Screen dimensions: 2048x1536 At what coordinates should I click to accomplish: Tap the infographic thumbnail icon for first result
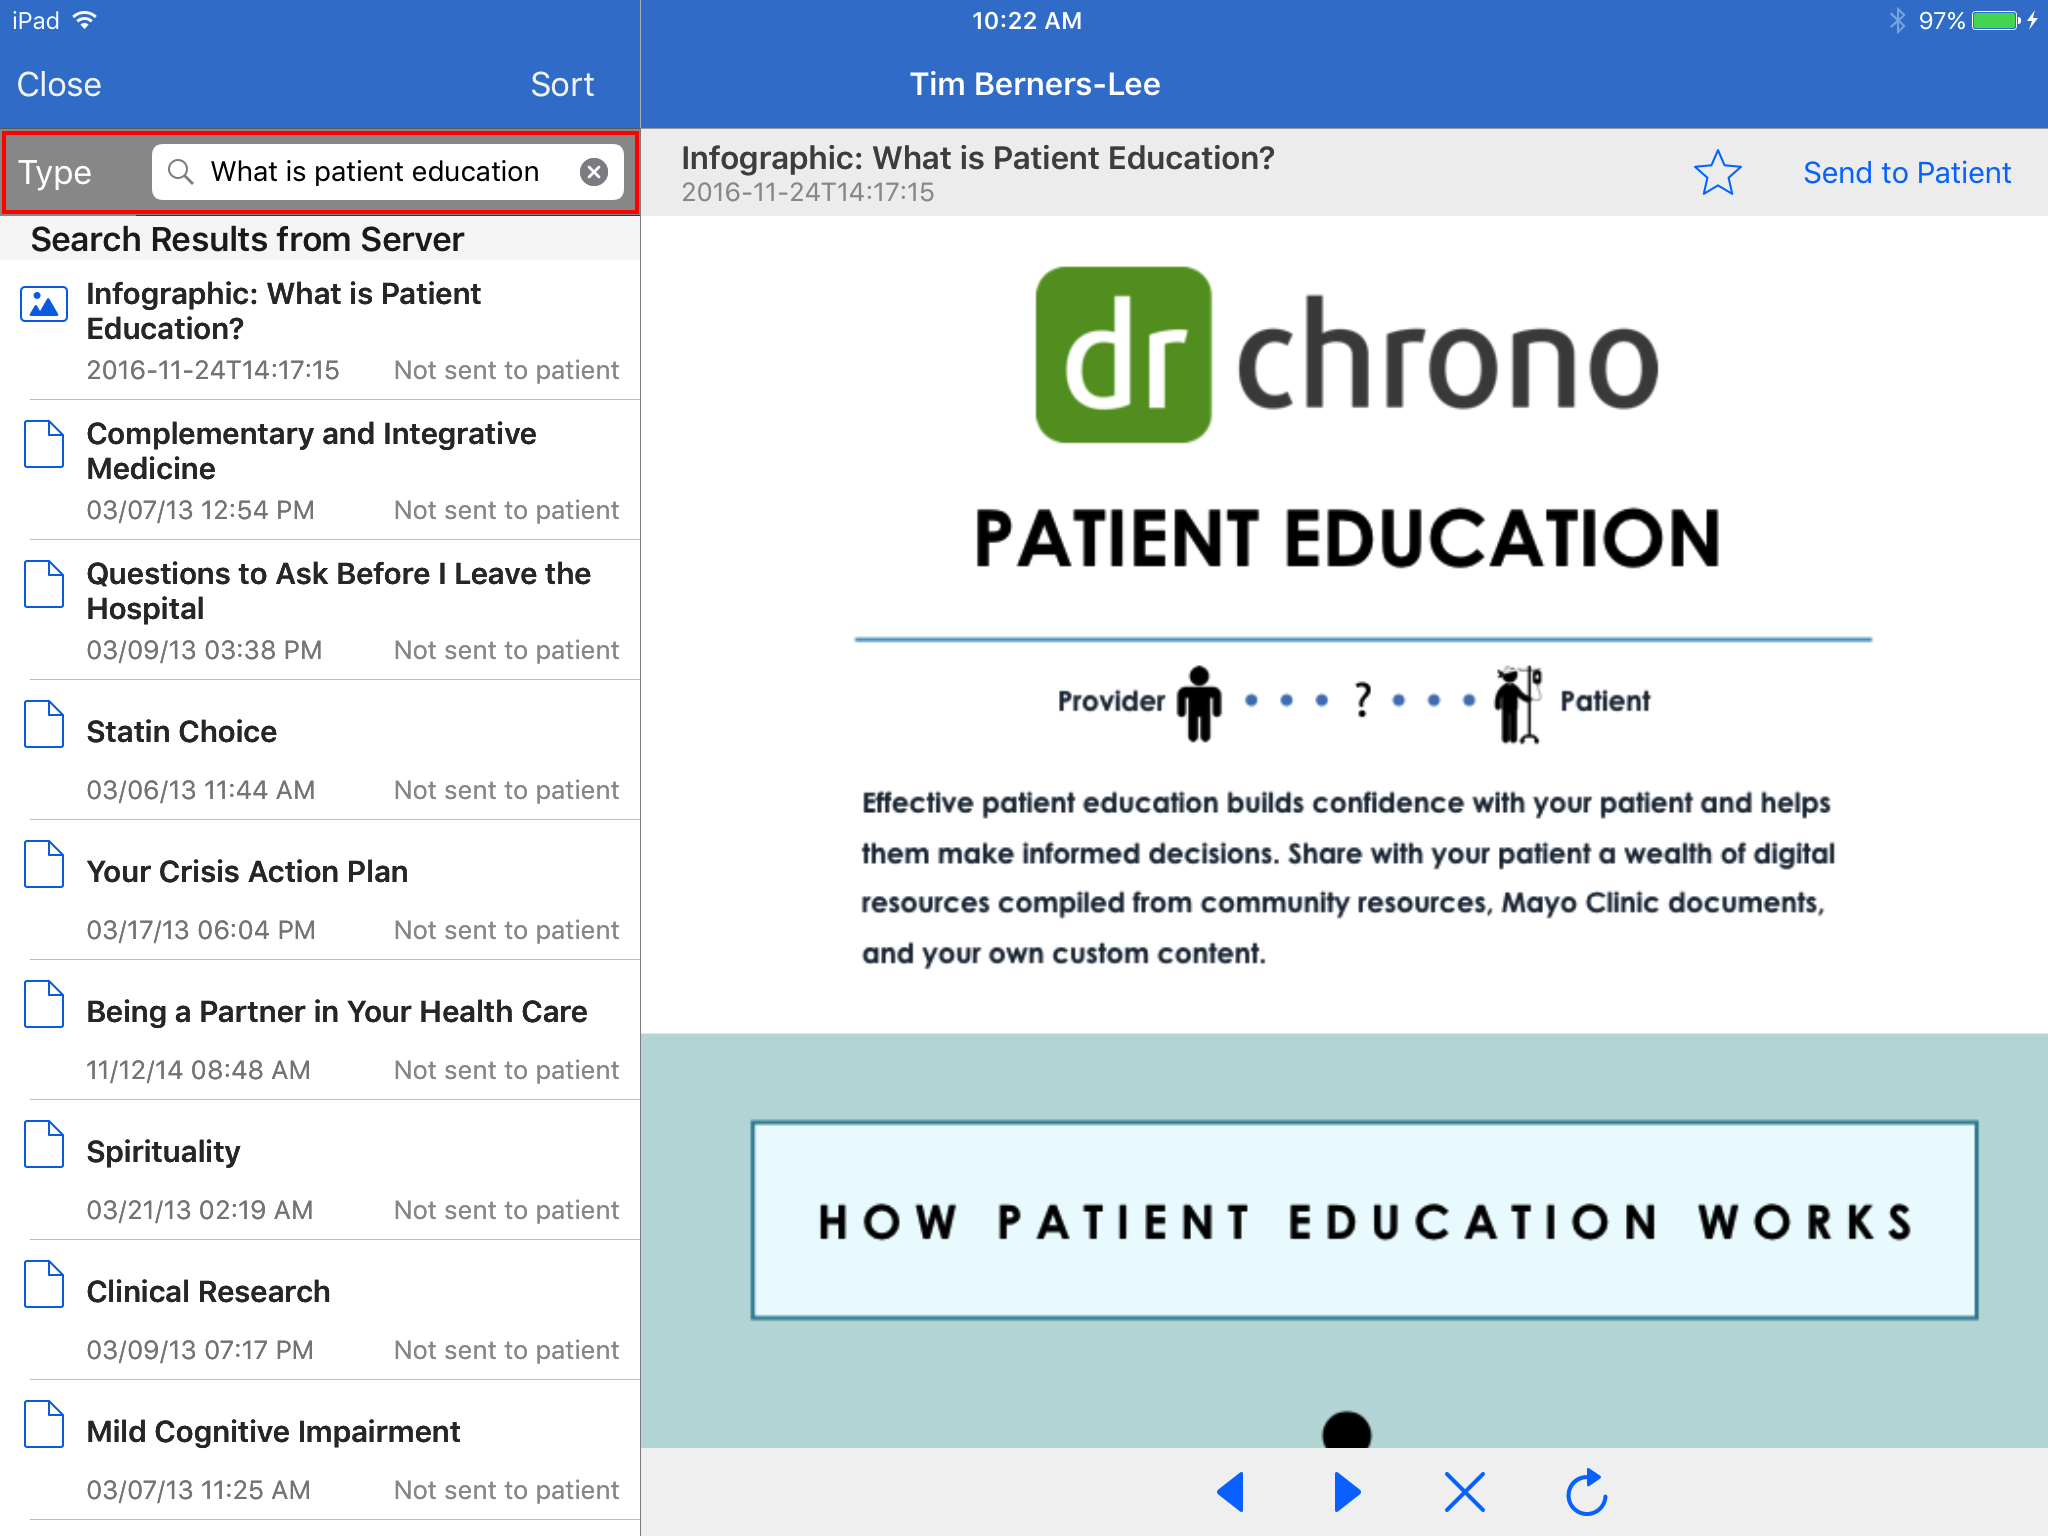point(42,305)
